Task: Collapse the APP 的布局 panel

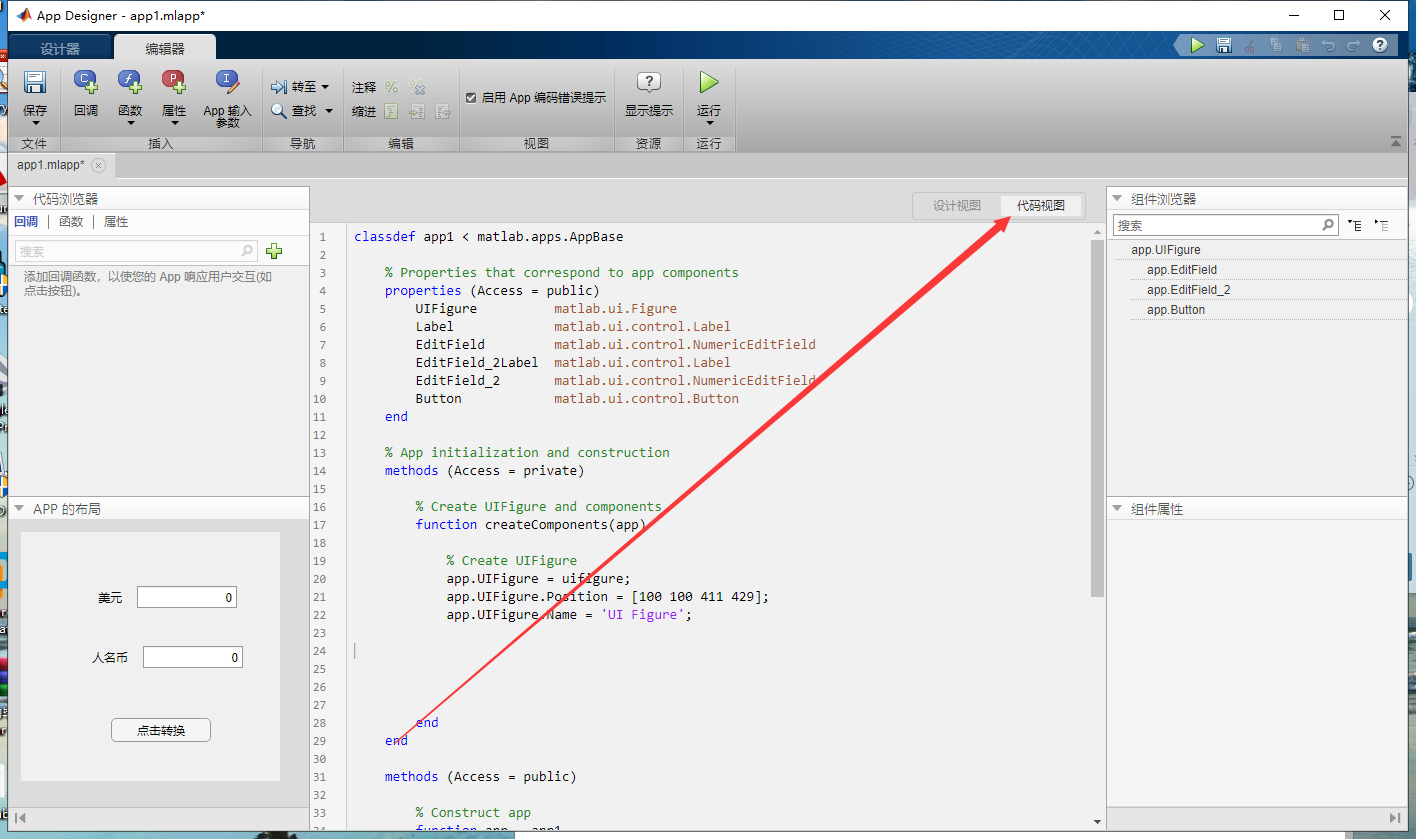Action: (x=19, y=509)
